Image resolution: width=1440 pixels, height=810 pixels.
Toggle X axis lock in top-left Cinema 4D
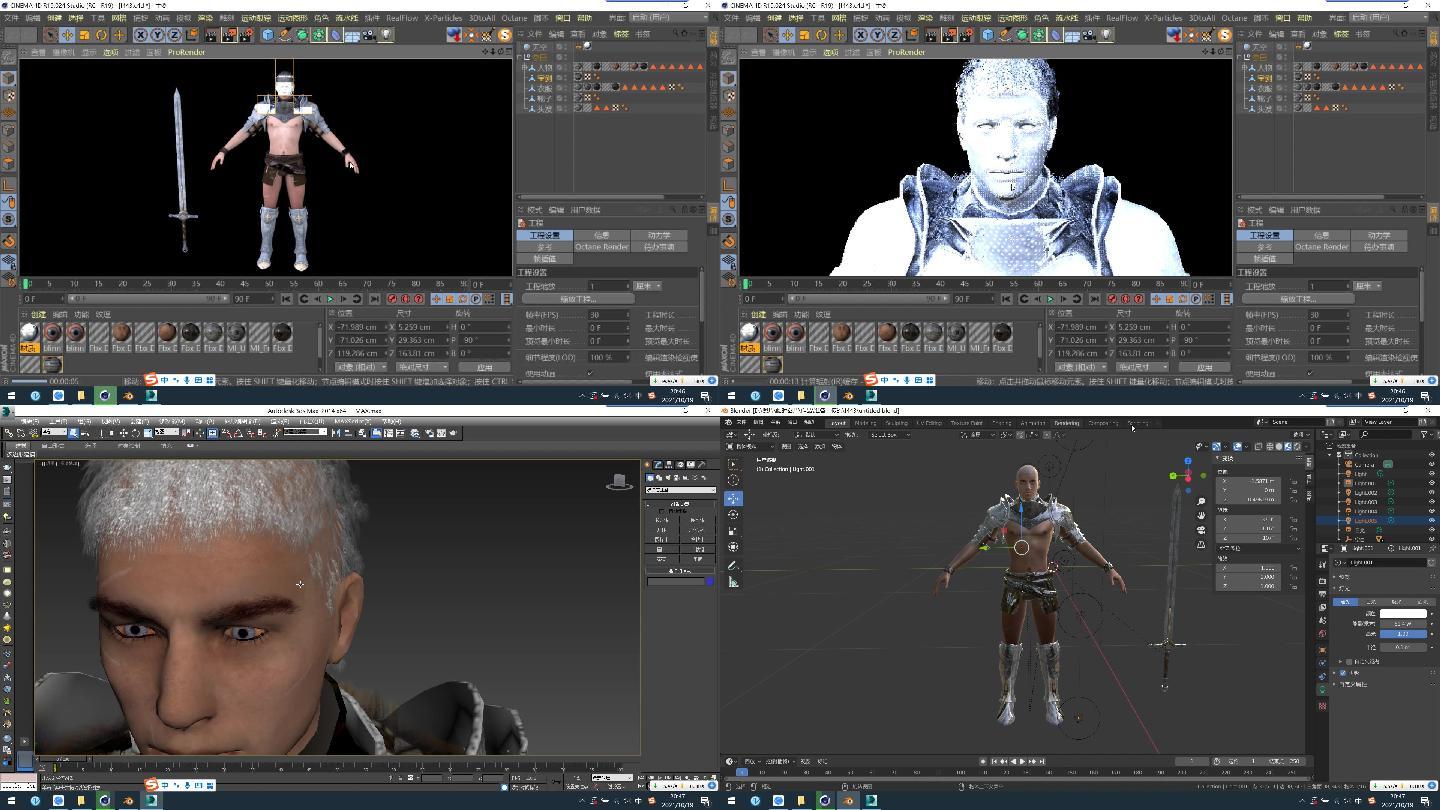point(141,35)
